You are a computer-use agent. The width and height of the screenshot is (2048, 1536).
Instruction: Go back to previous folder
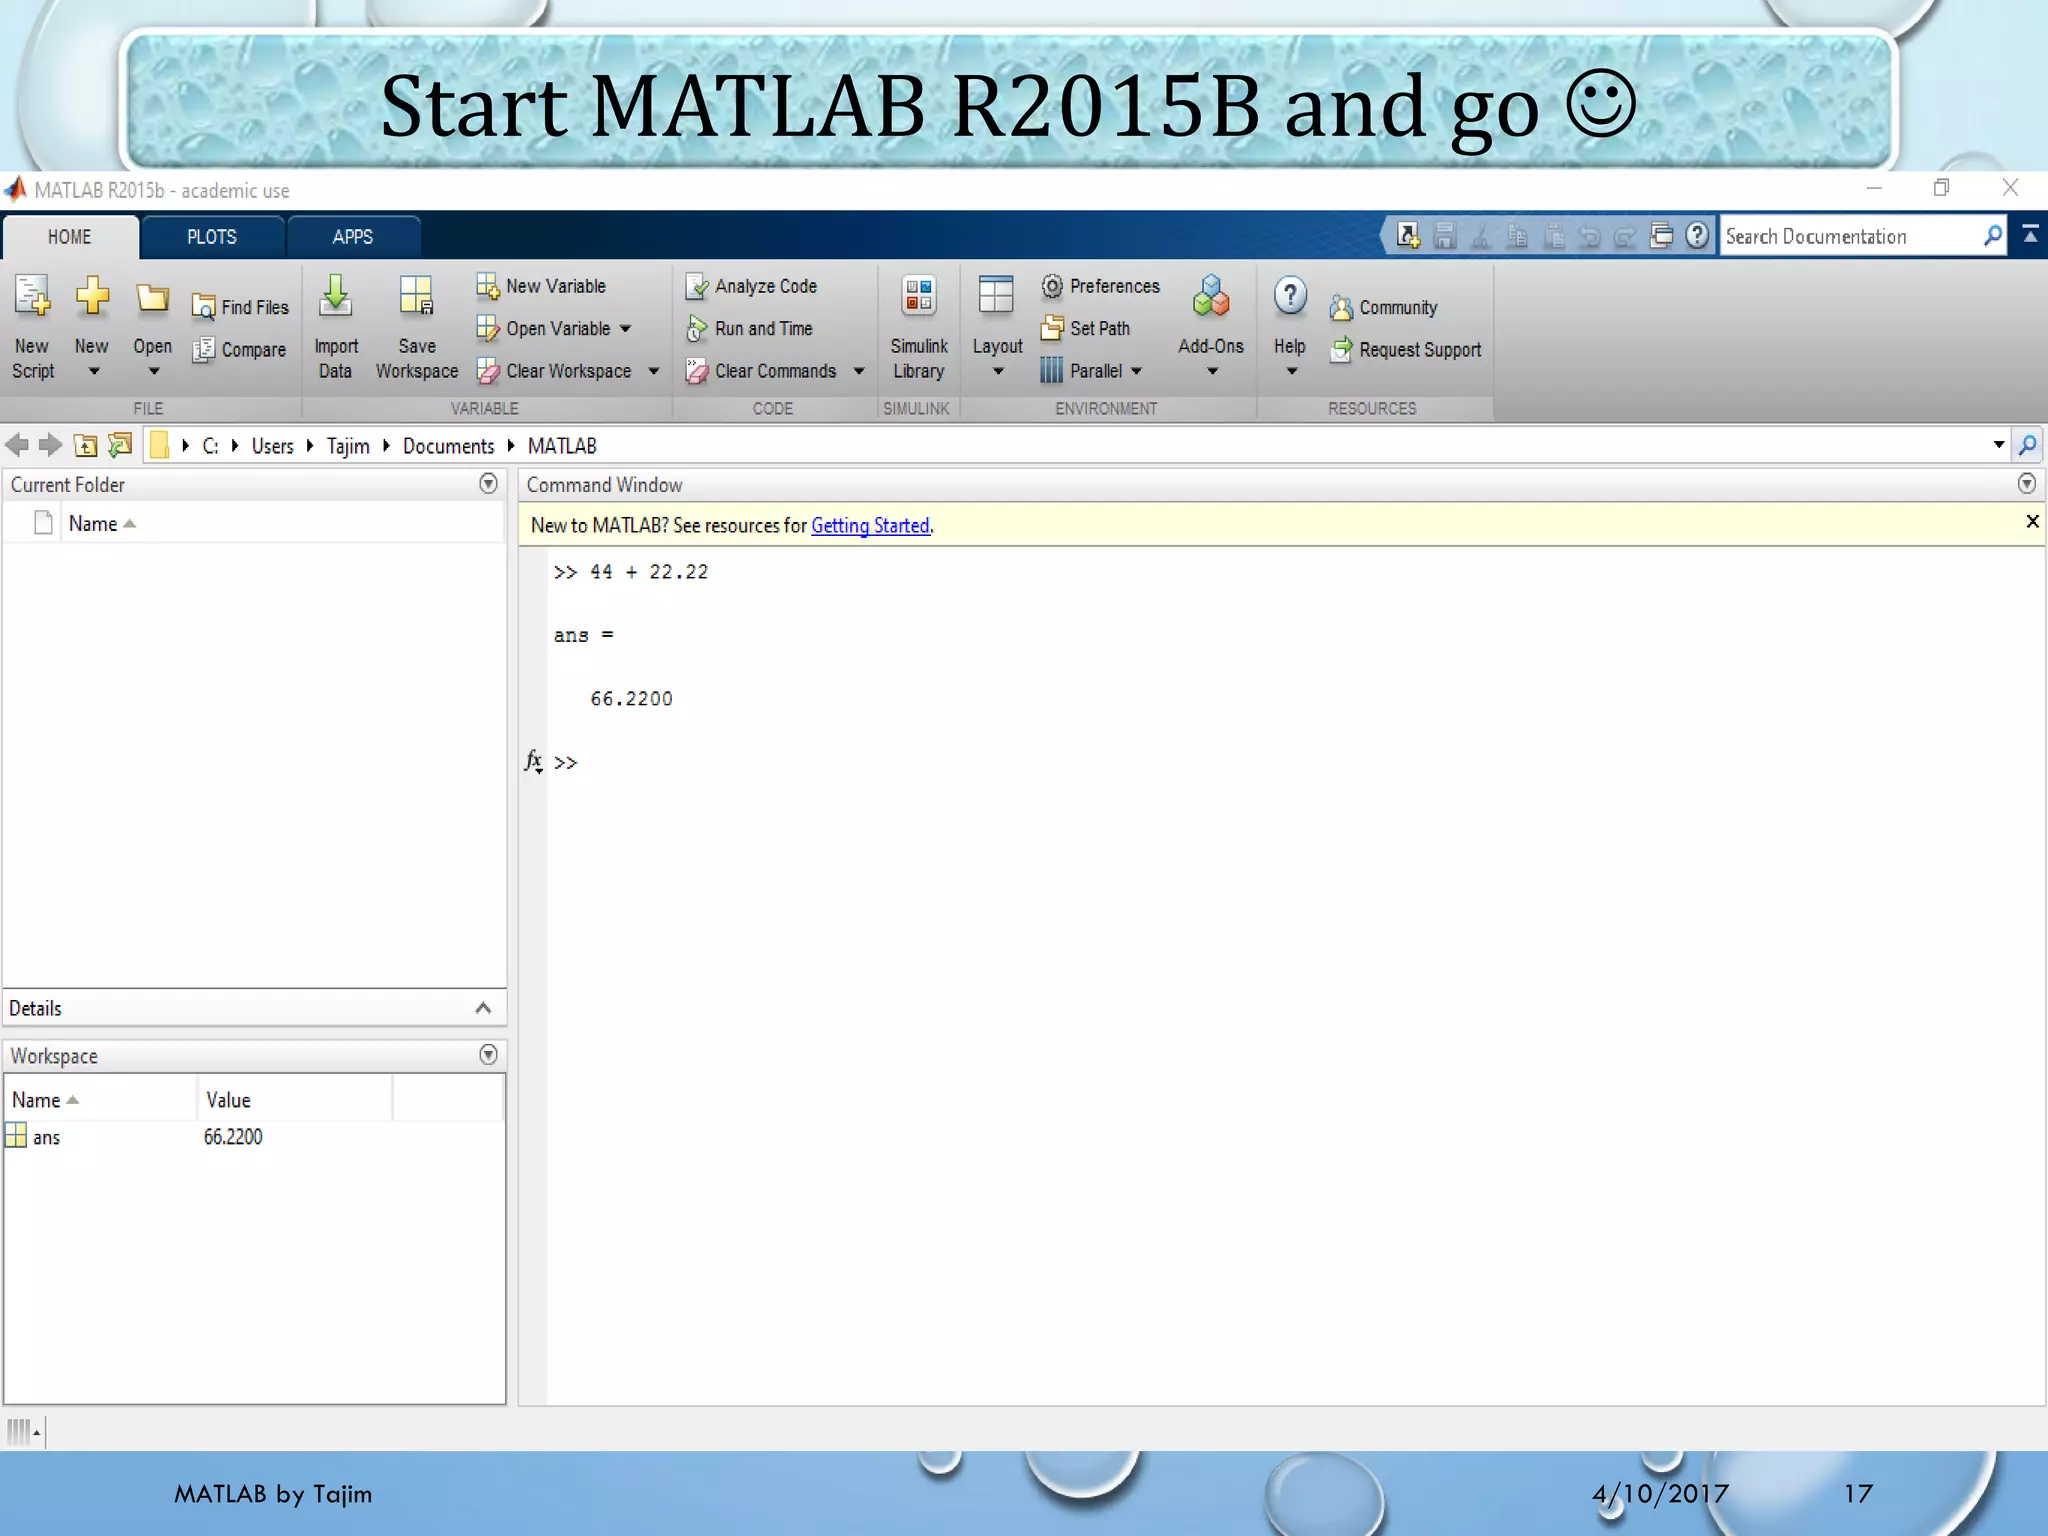tap(17, 445)
